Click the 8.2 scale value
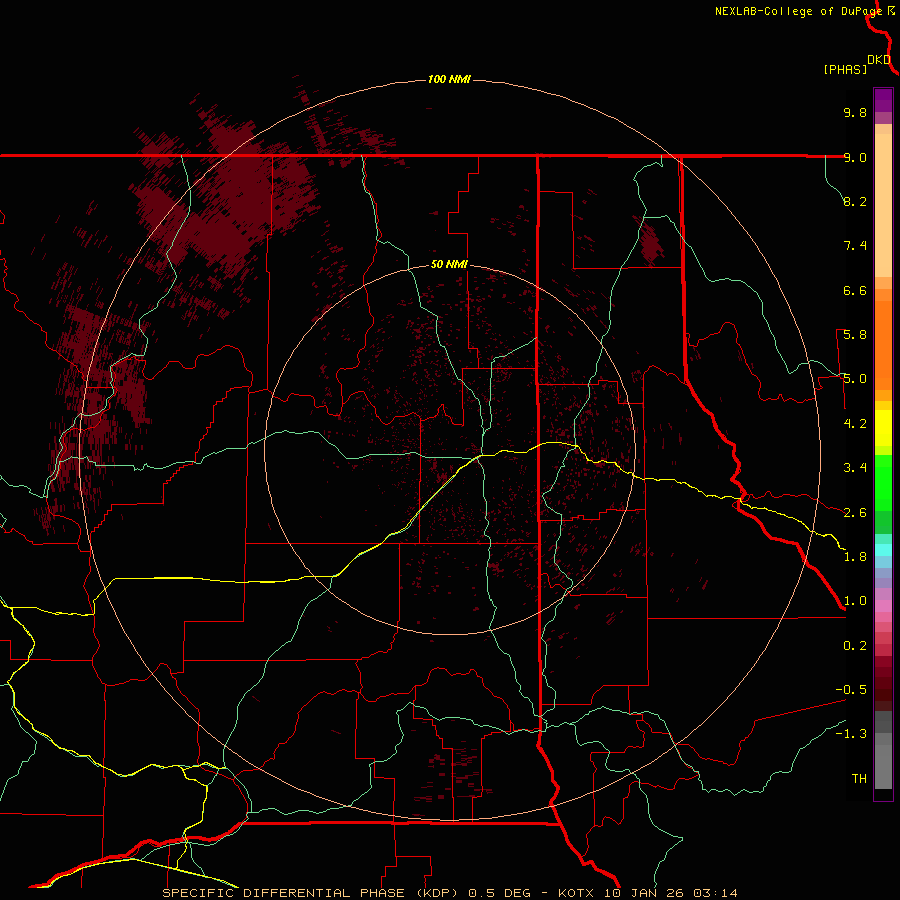The width and height of the screenshot is (900, 900). (855, 201)
